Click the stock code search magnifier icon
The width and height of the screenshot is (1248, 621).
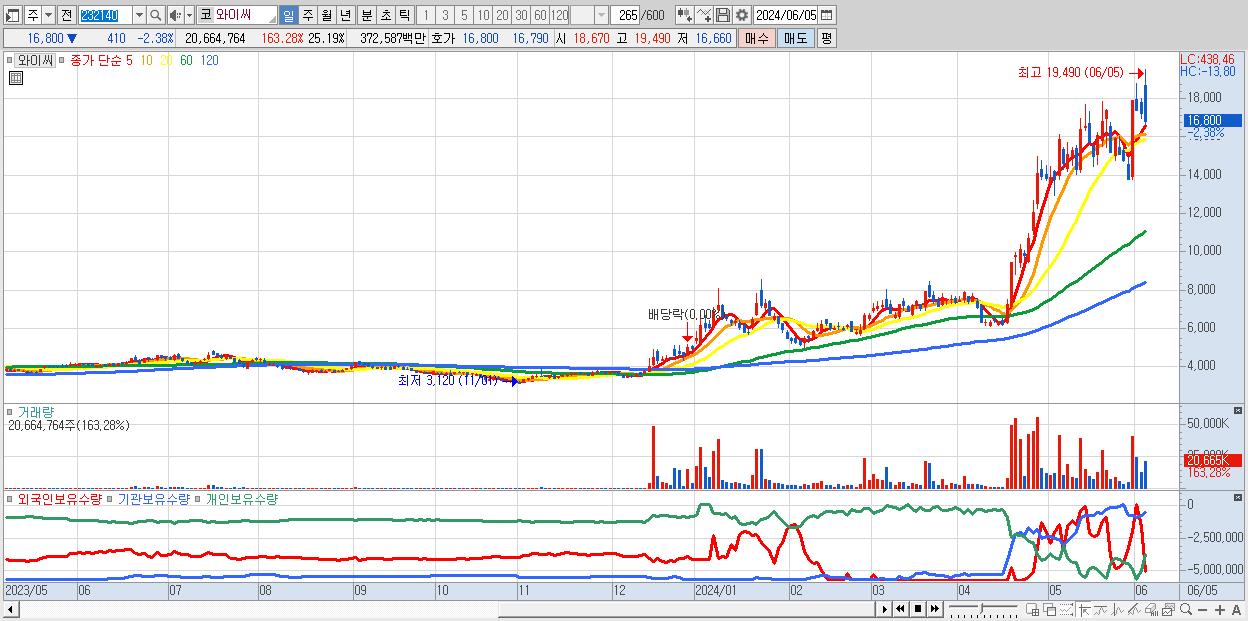click(155, 15)
